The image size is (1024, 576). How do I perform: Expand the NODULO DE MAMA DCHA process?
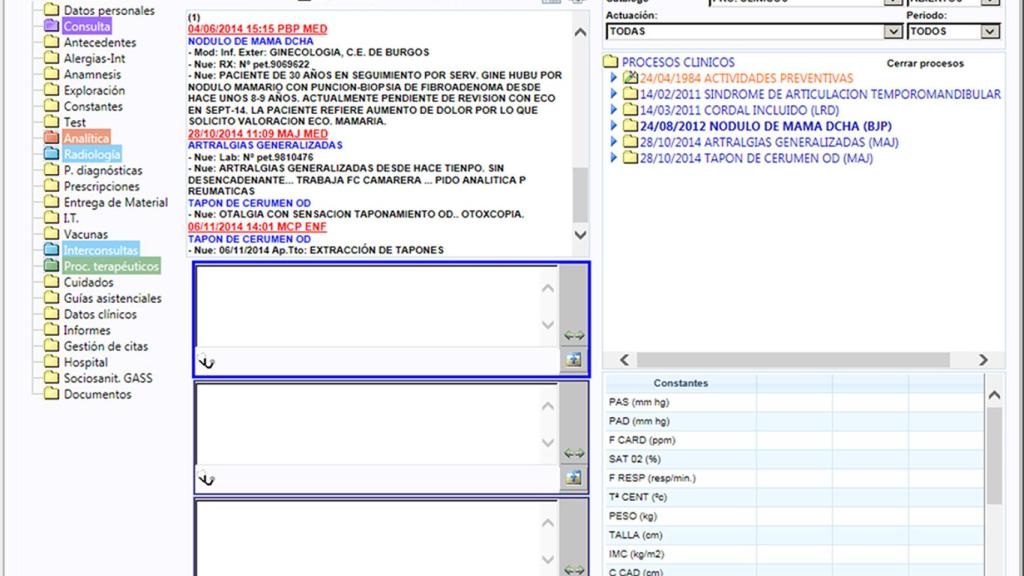click(615, 126)
